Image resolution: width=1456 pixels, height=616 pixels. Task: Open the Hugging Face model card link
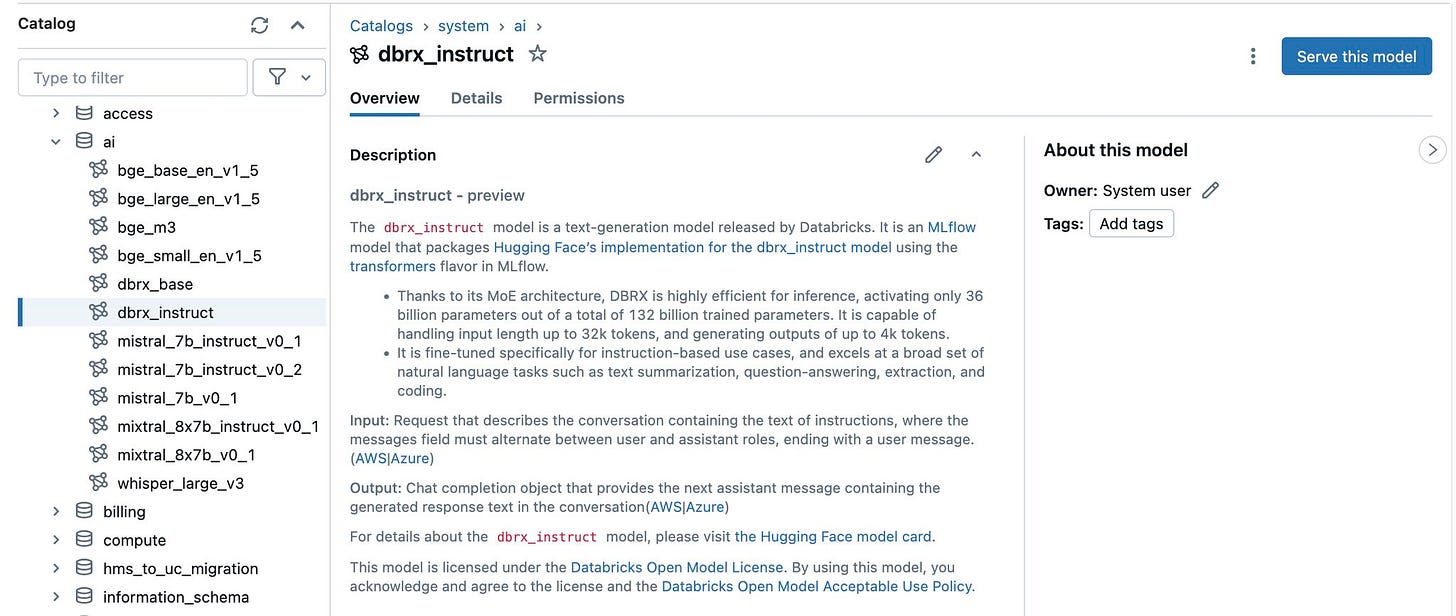[833, 537]
